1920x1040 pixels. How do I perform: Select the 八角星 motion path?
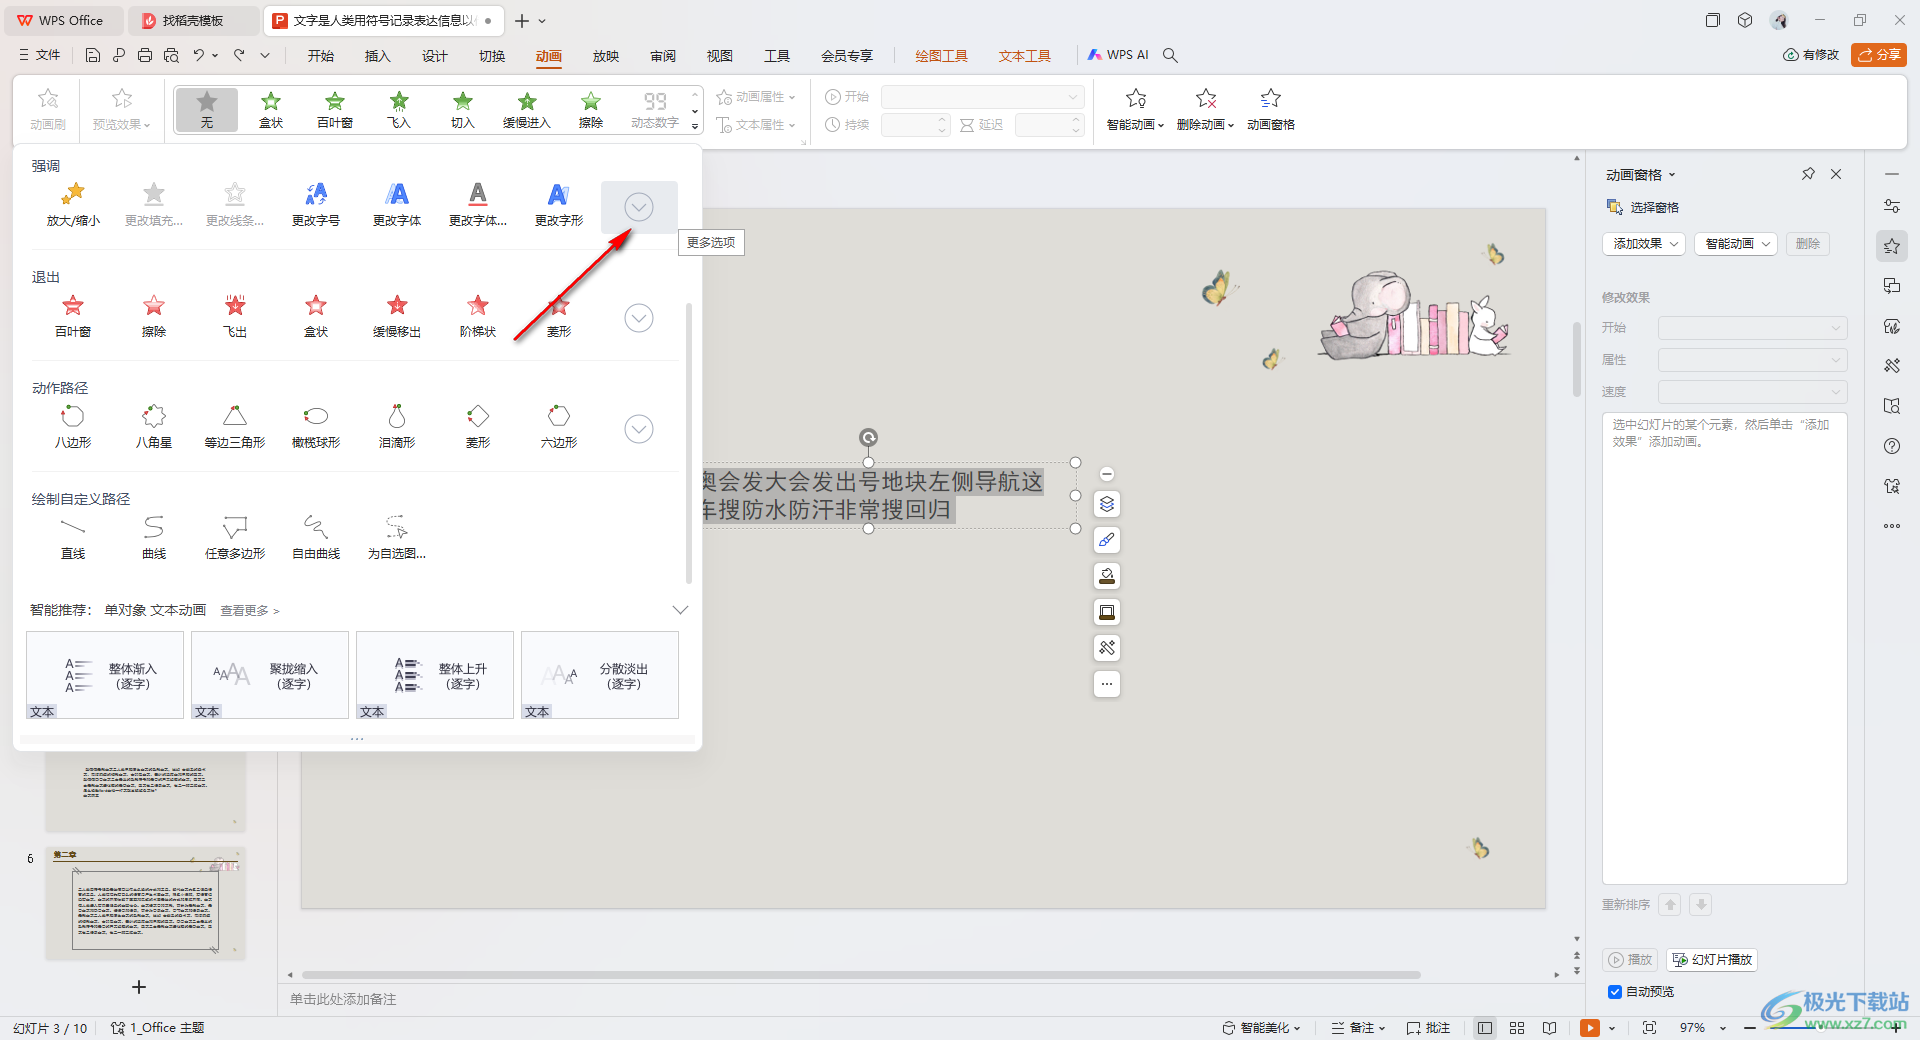[154, 426]
